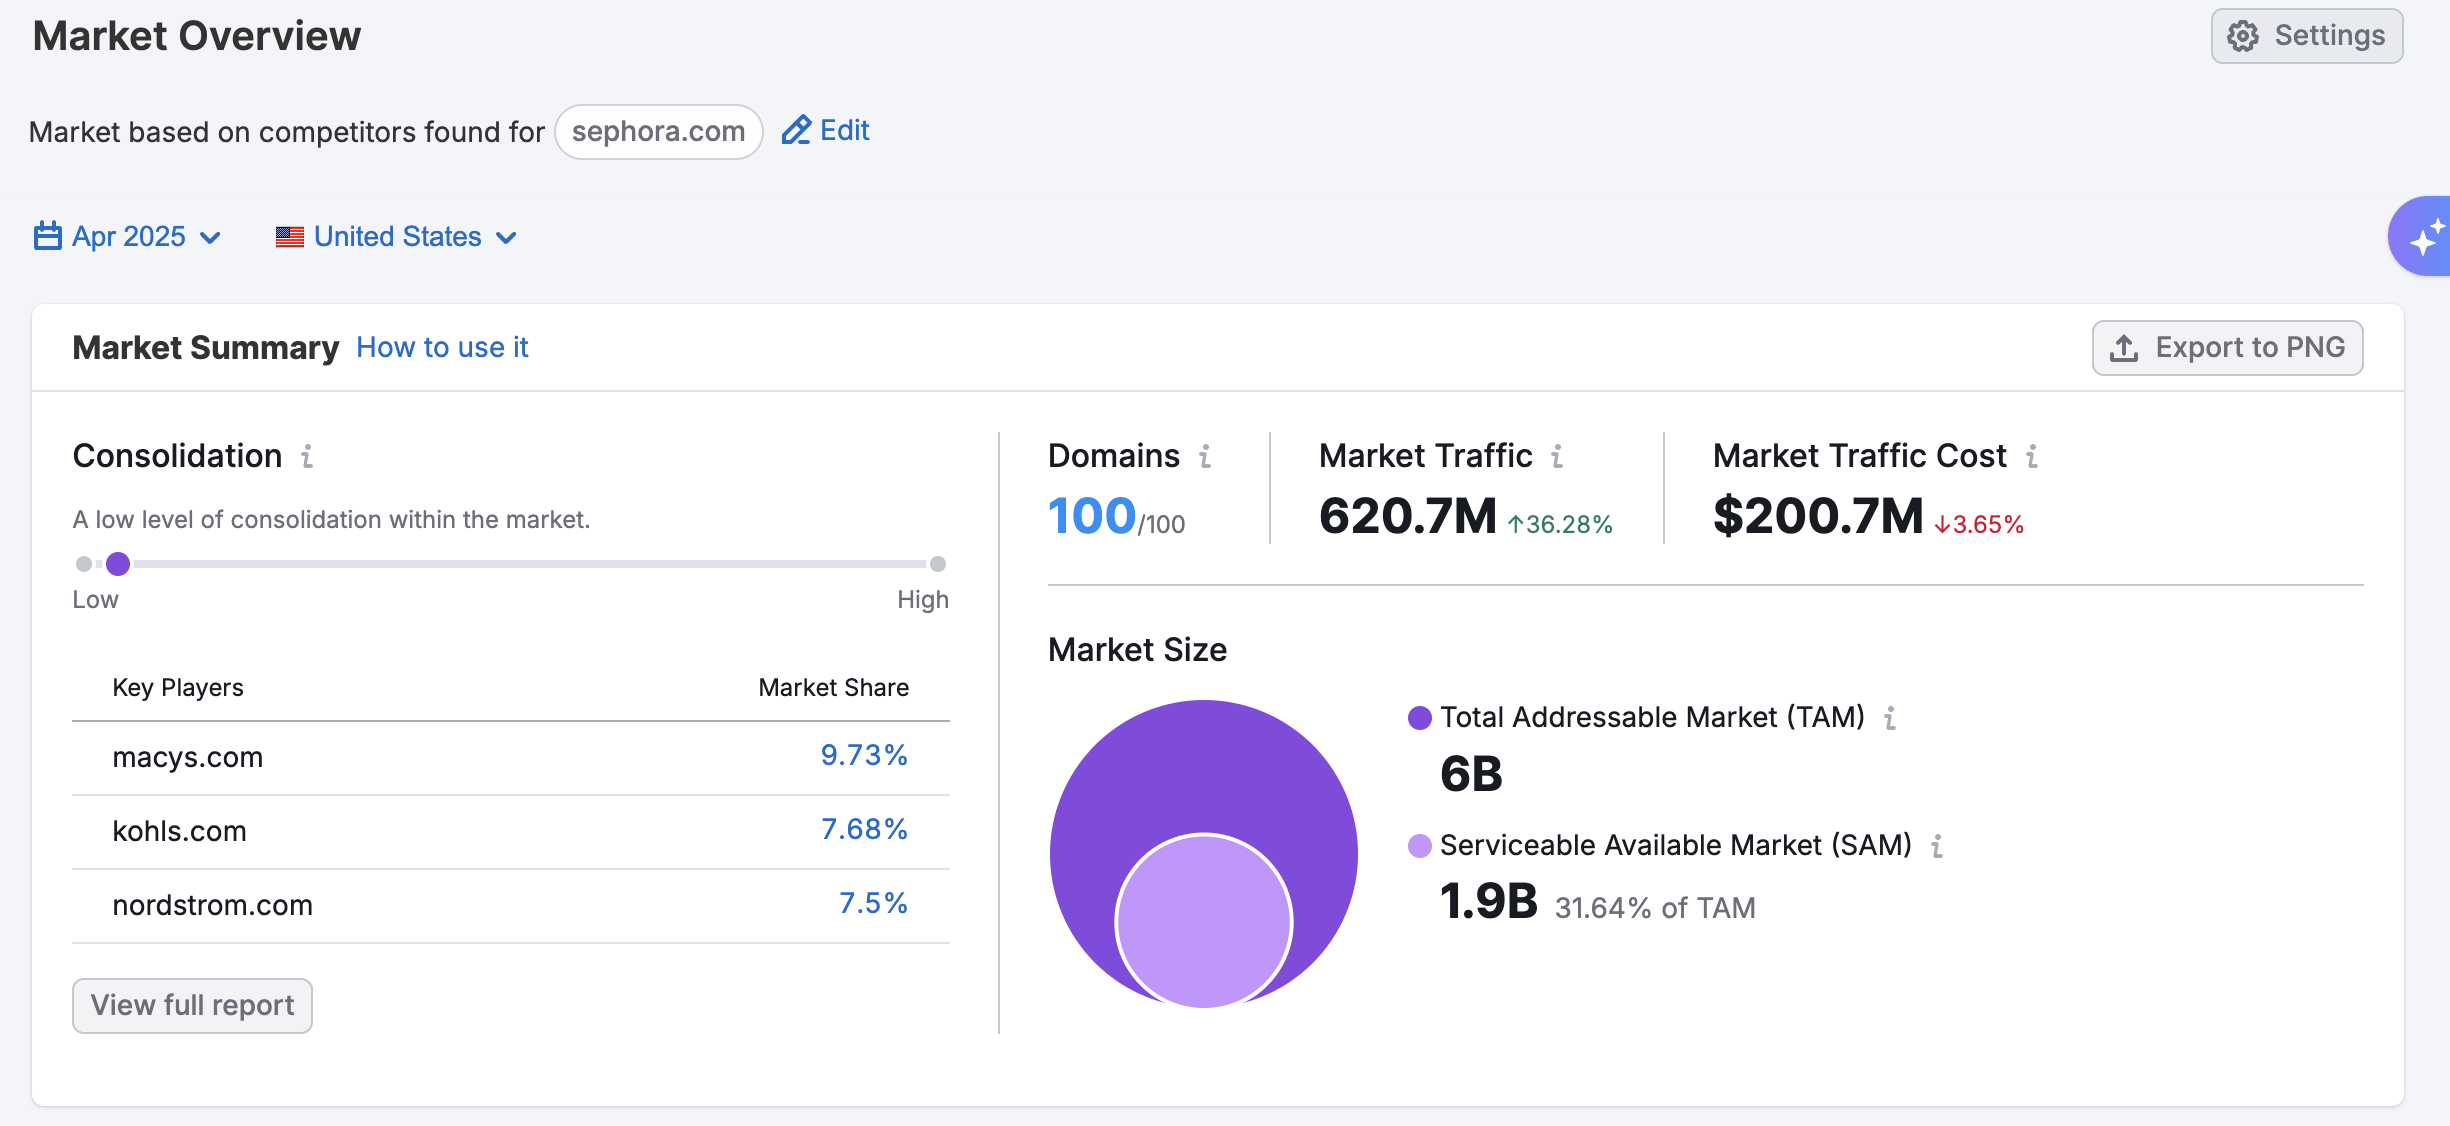Open the AI sparkle assistant button
2450x1126 pixels.
pyautogui.click(x=2424, y=238)
